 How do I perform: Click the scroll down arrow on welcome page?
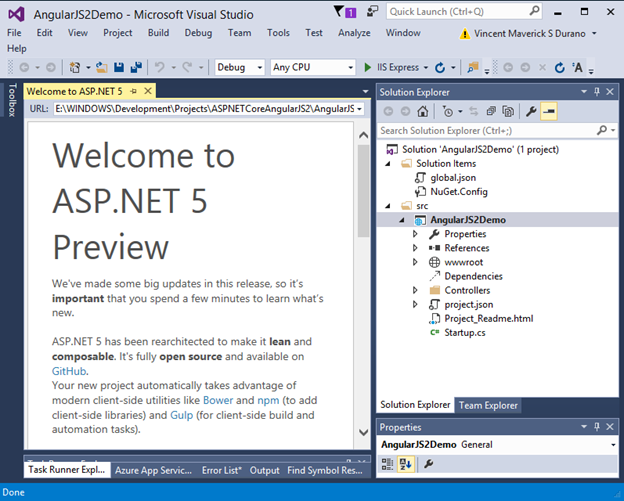(363, 433)
